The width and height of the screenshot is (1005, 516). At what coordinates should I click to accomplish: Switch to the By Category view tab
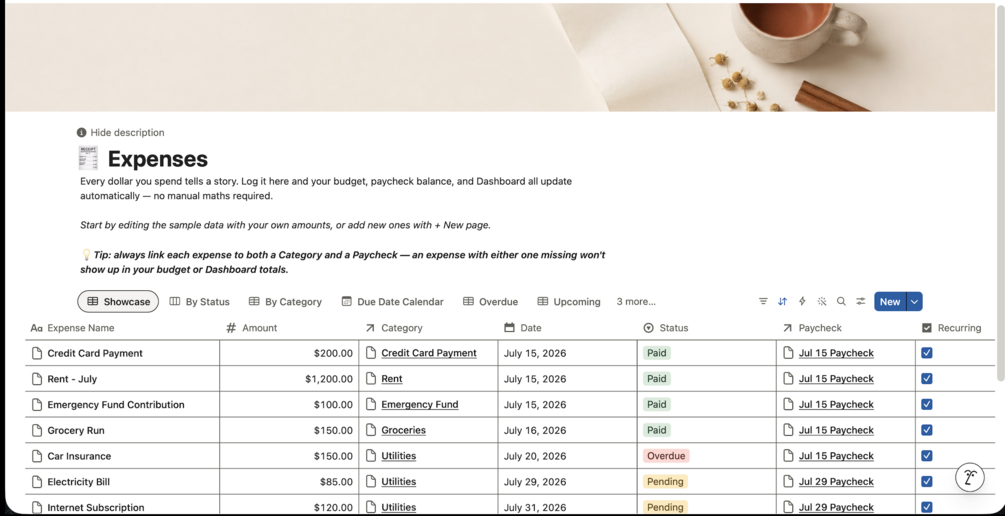click(285, 301)
